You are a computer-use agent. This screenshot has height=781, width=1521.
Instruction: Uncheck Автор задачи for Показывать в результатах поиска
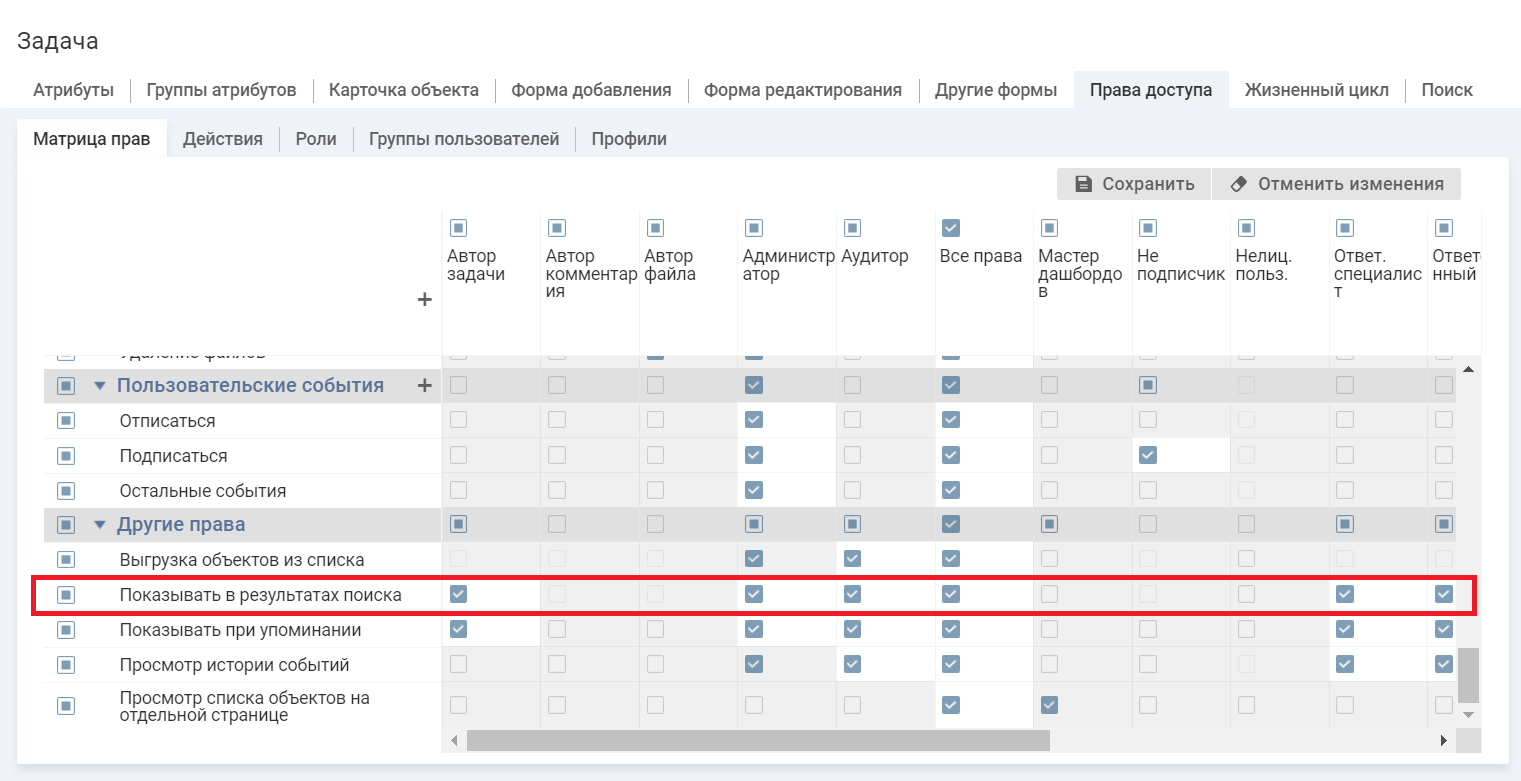(458, 594)
